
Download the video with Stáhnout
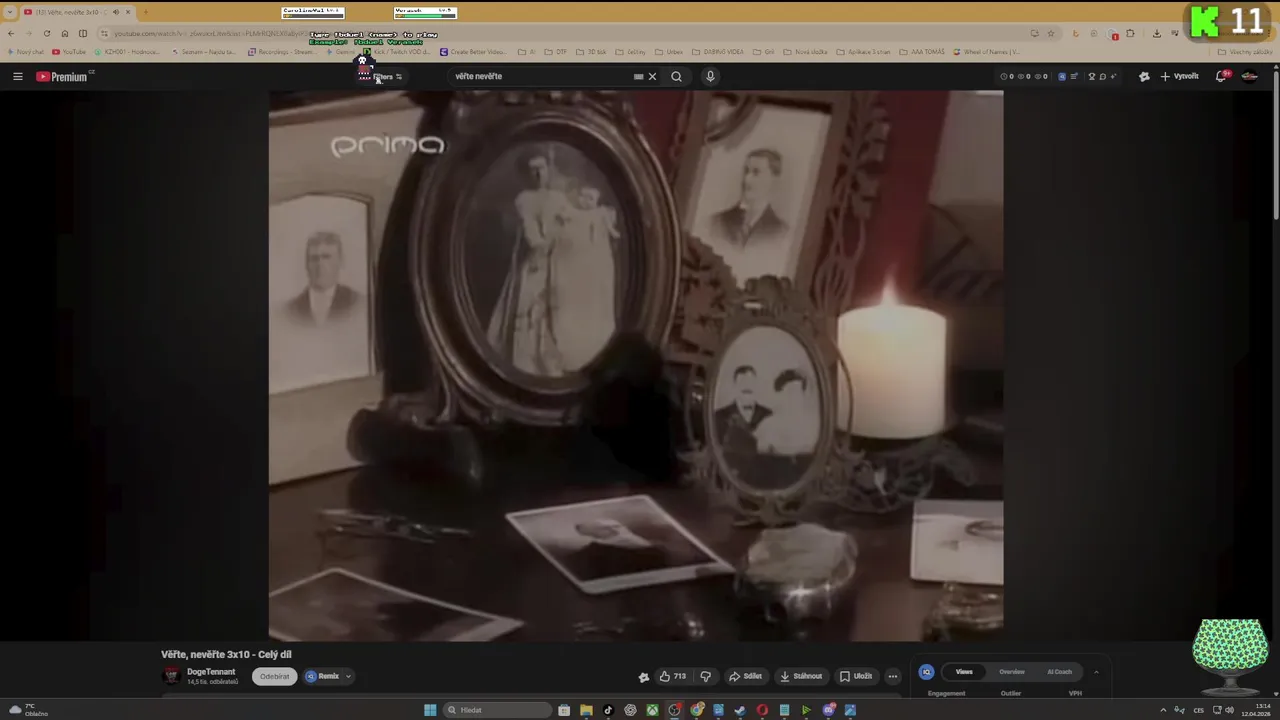pyautogui.click(x=801, y=676)
